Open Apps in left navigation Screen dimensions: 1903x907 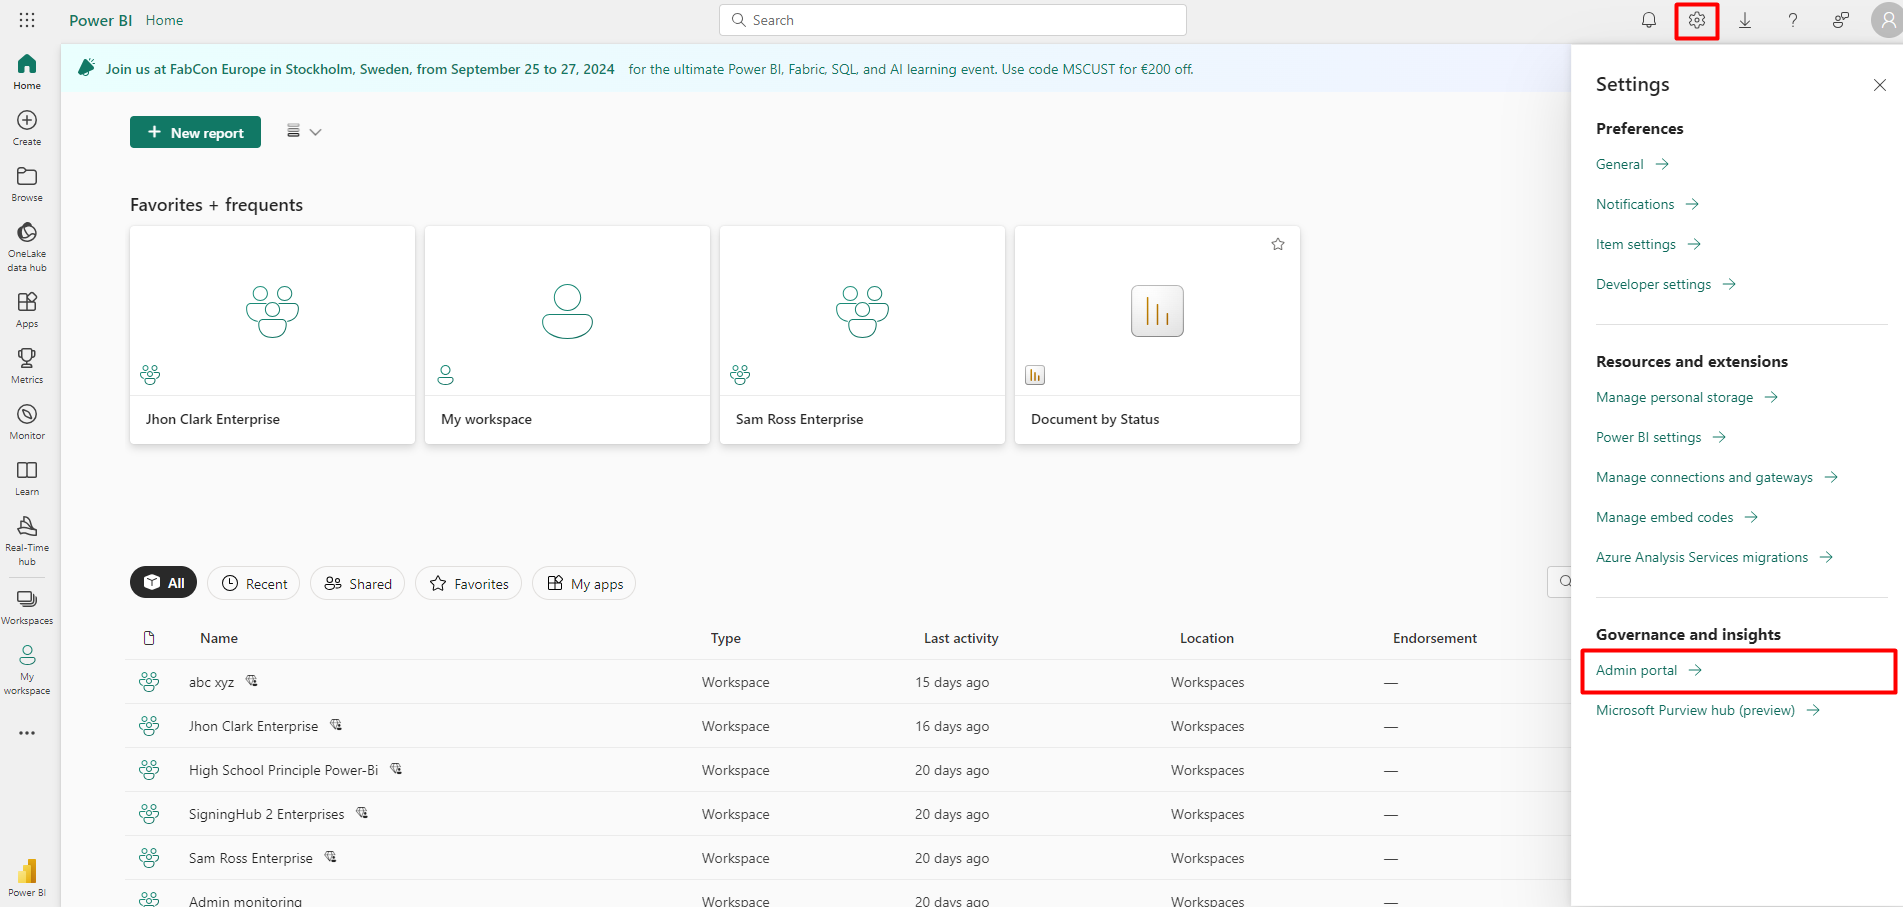[x=27, y=310]
